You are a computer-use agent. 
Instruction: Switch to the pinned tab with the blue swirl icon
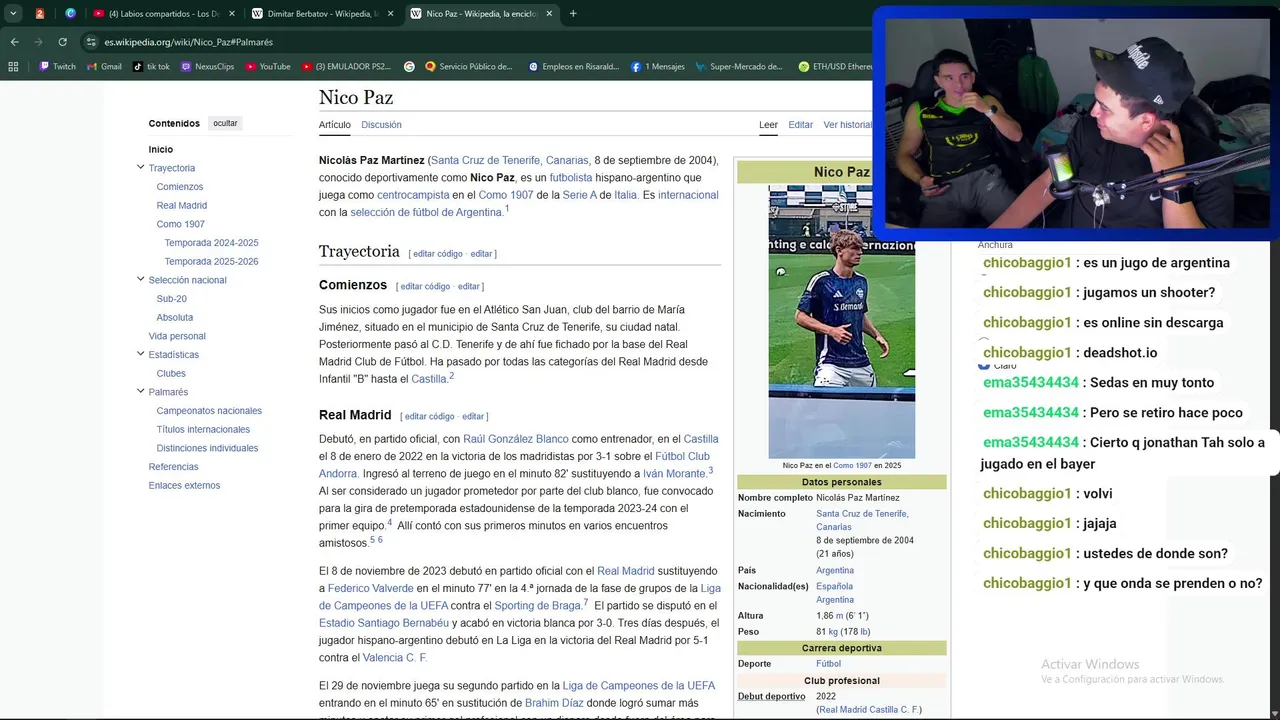pyautogui.click(x=70, y=14)
